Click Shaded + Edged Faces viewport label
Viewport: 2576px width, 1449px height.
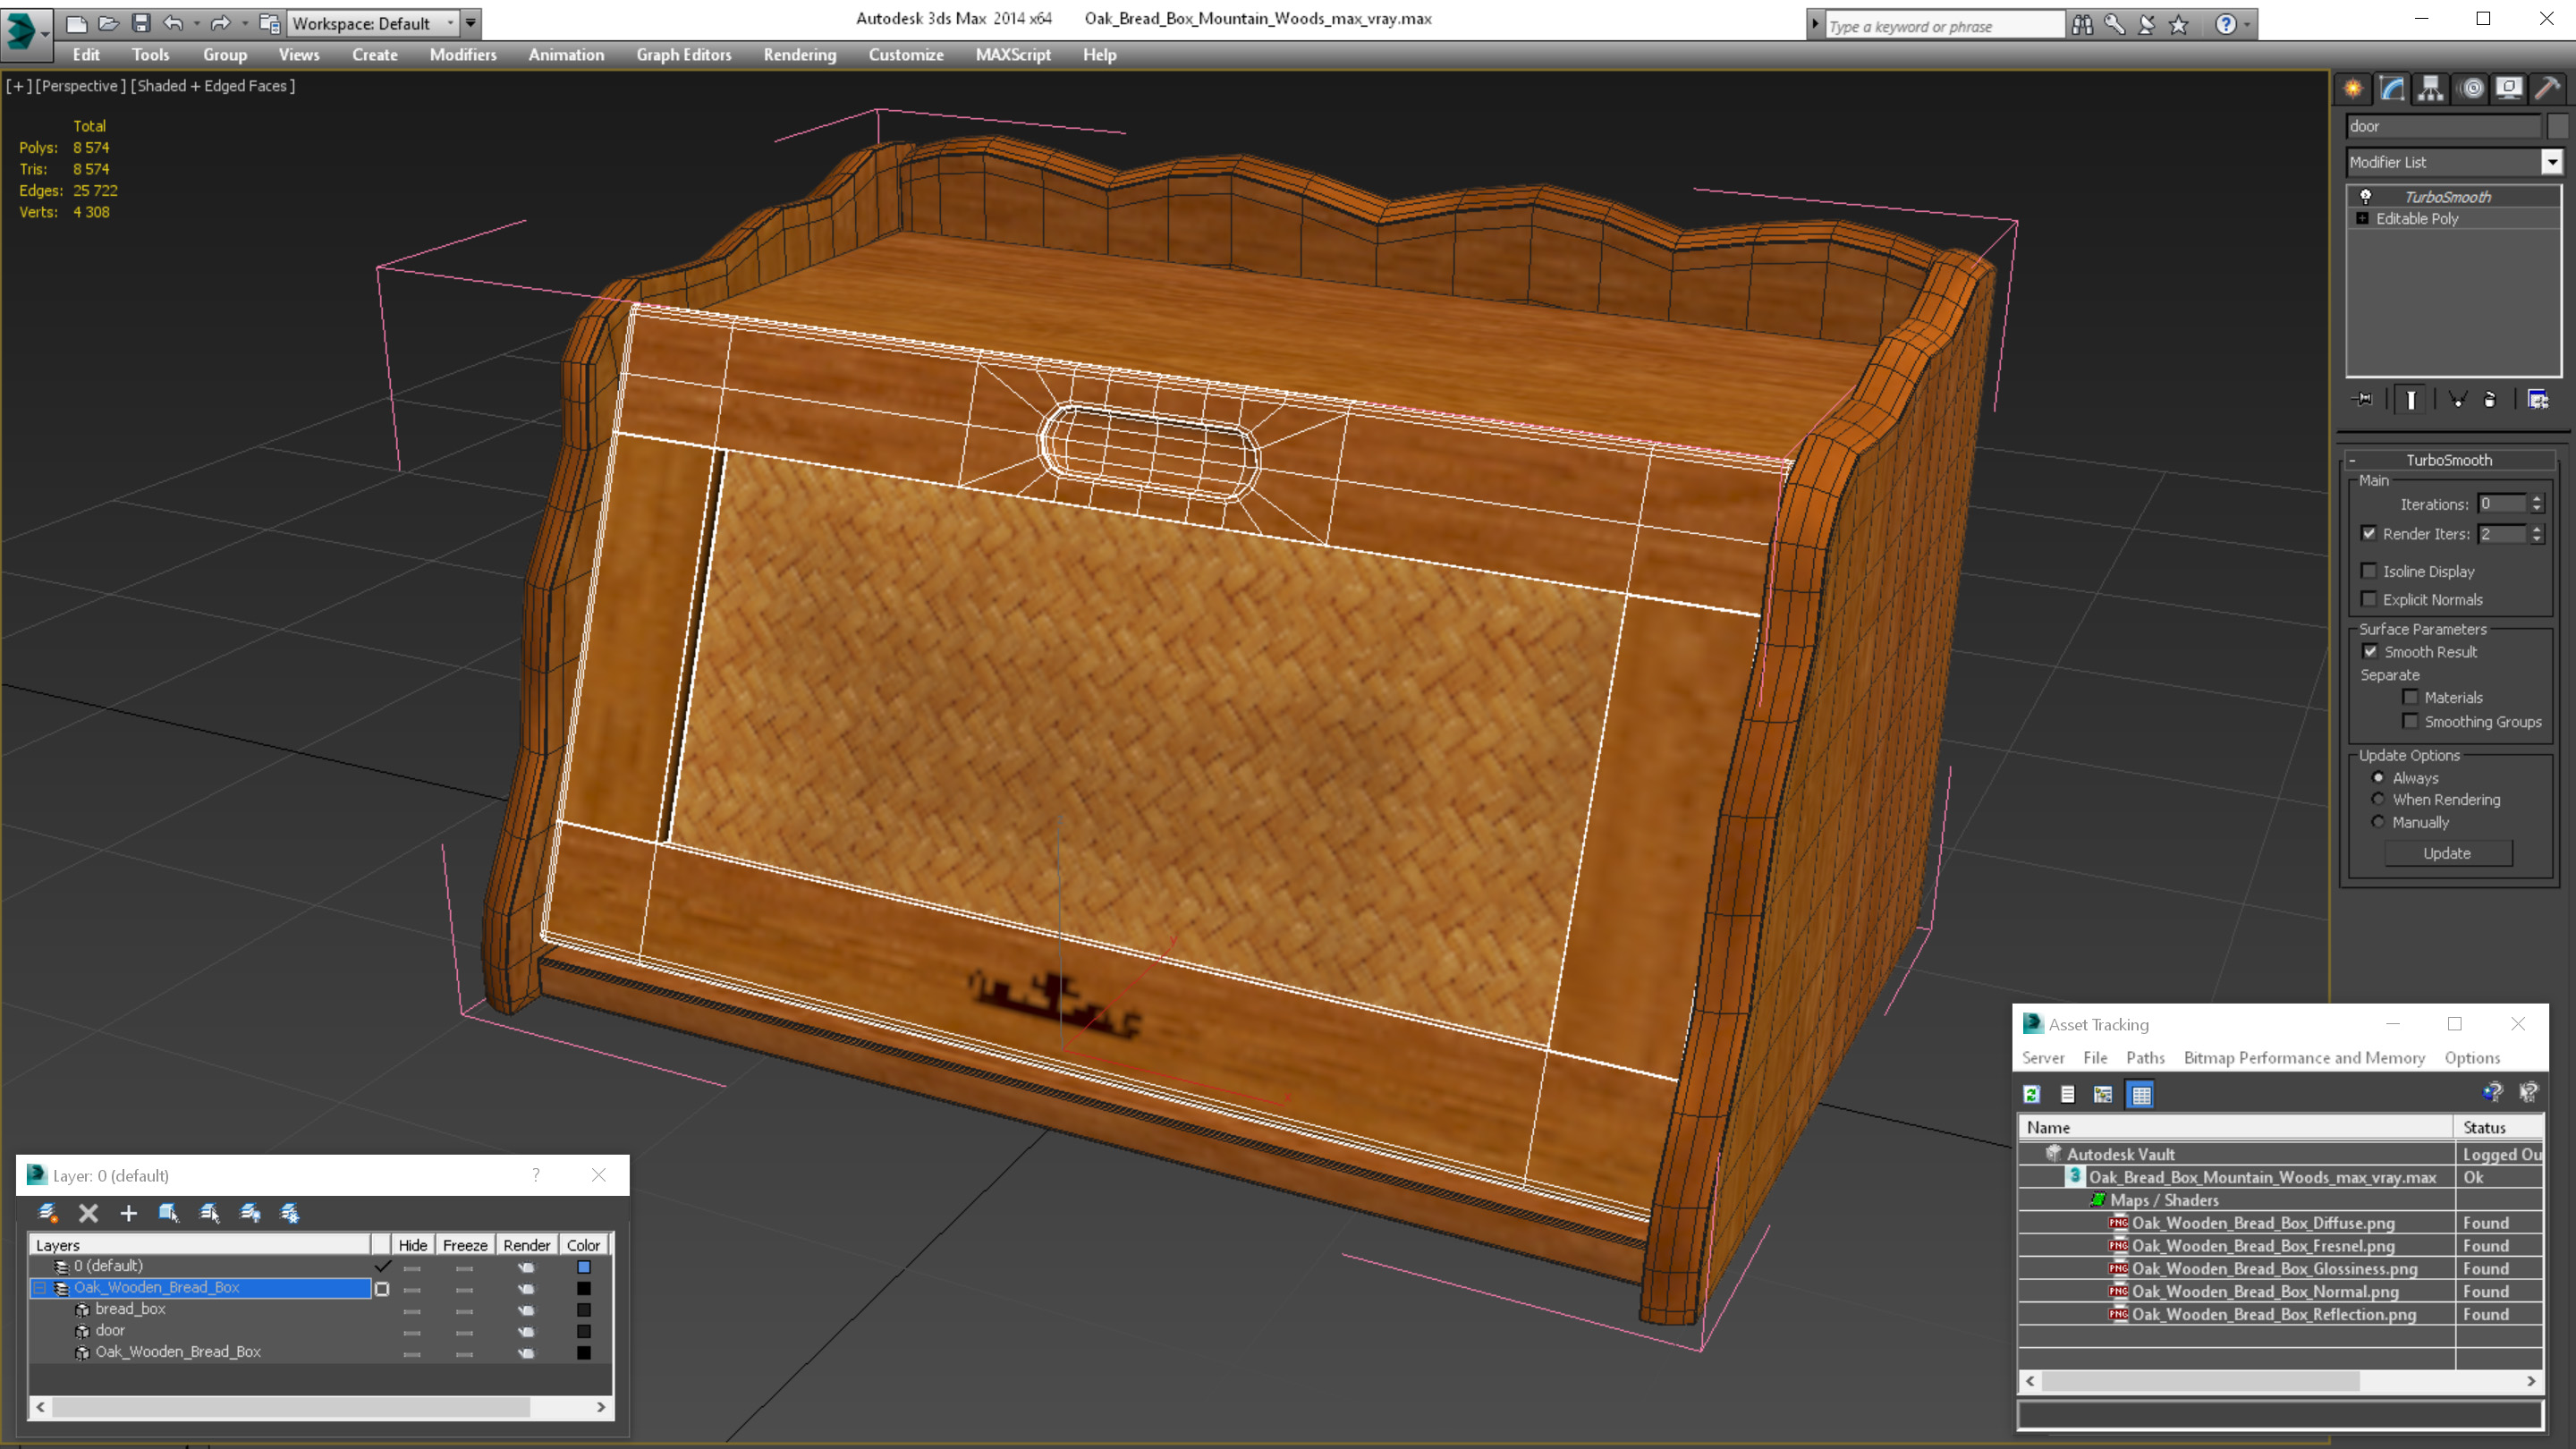coord(213,86)
